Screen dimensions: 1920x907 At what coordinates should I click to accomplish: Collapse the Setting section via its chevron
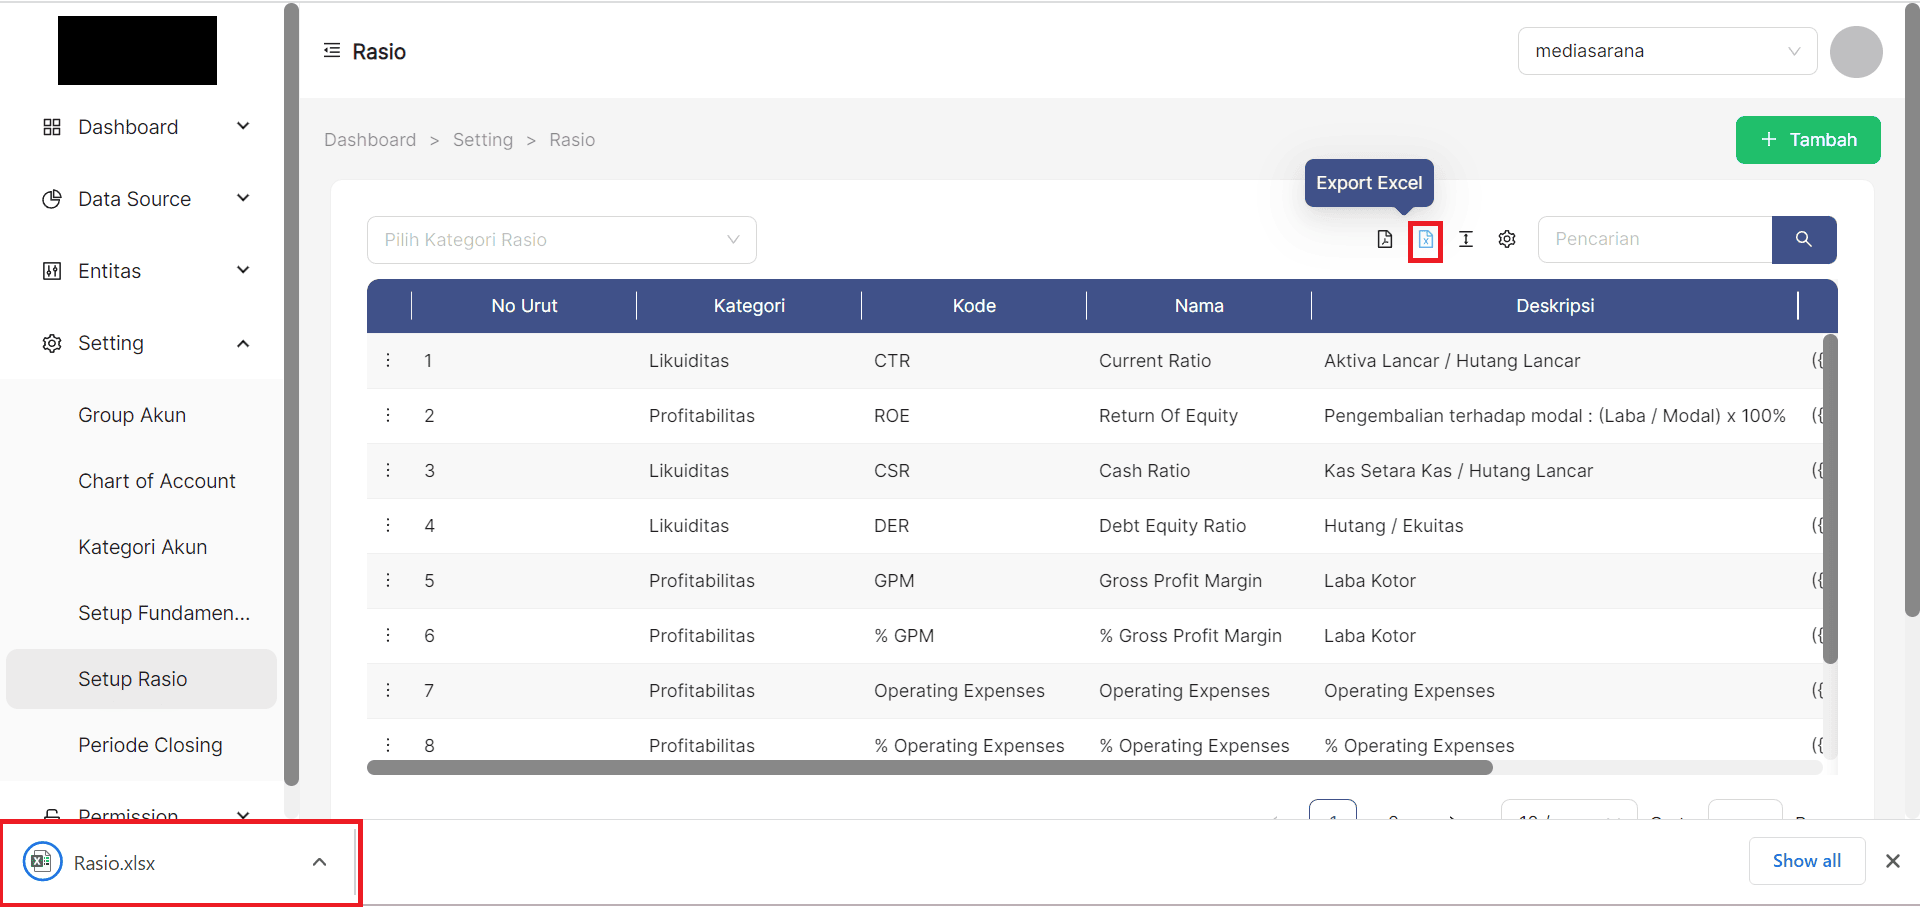click(x=243, y=343)
